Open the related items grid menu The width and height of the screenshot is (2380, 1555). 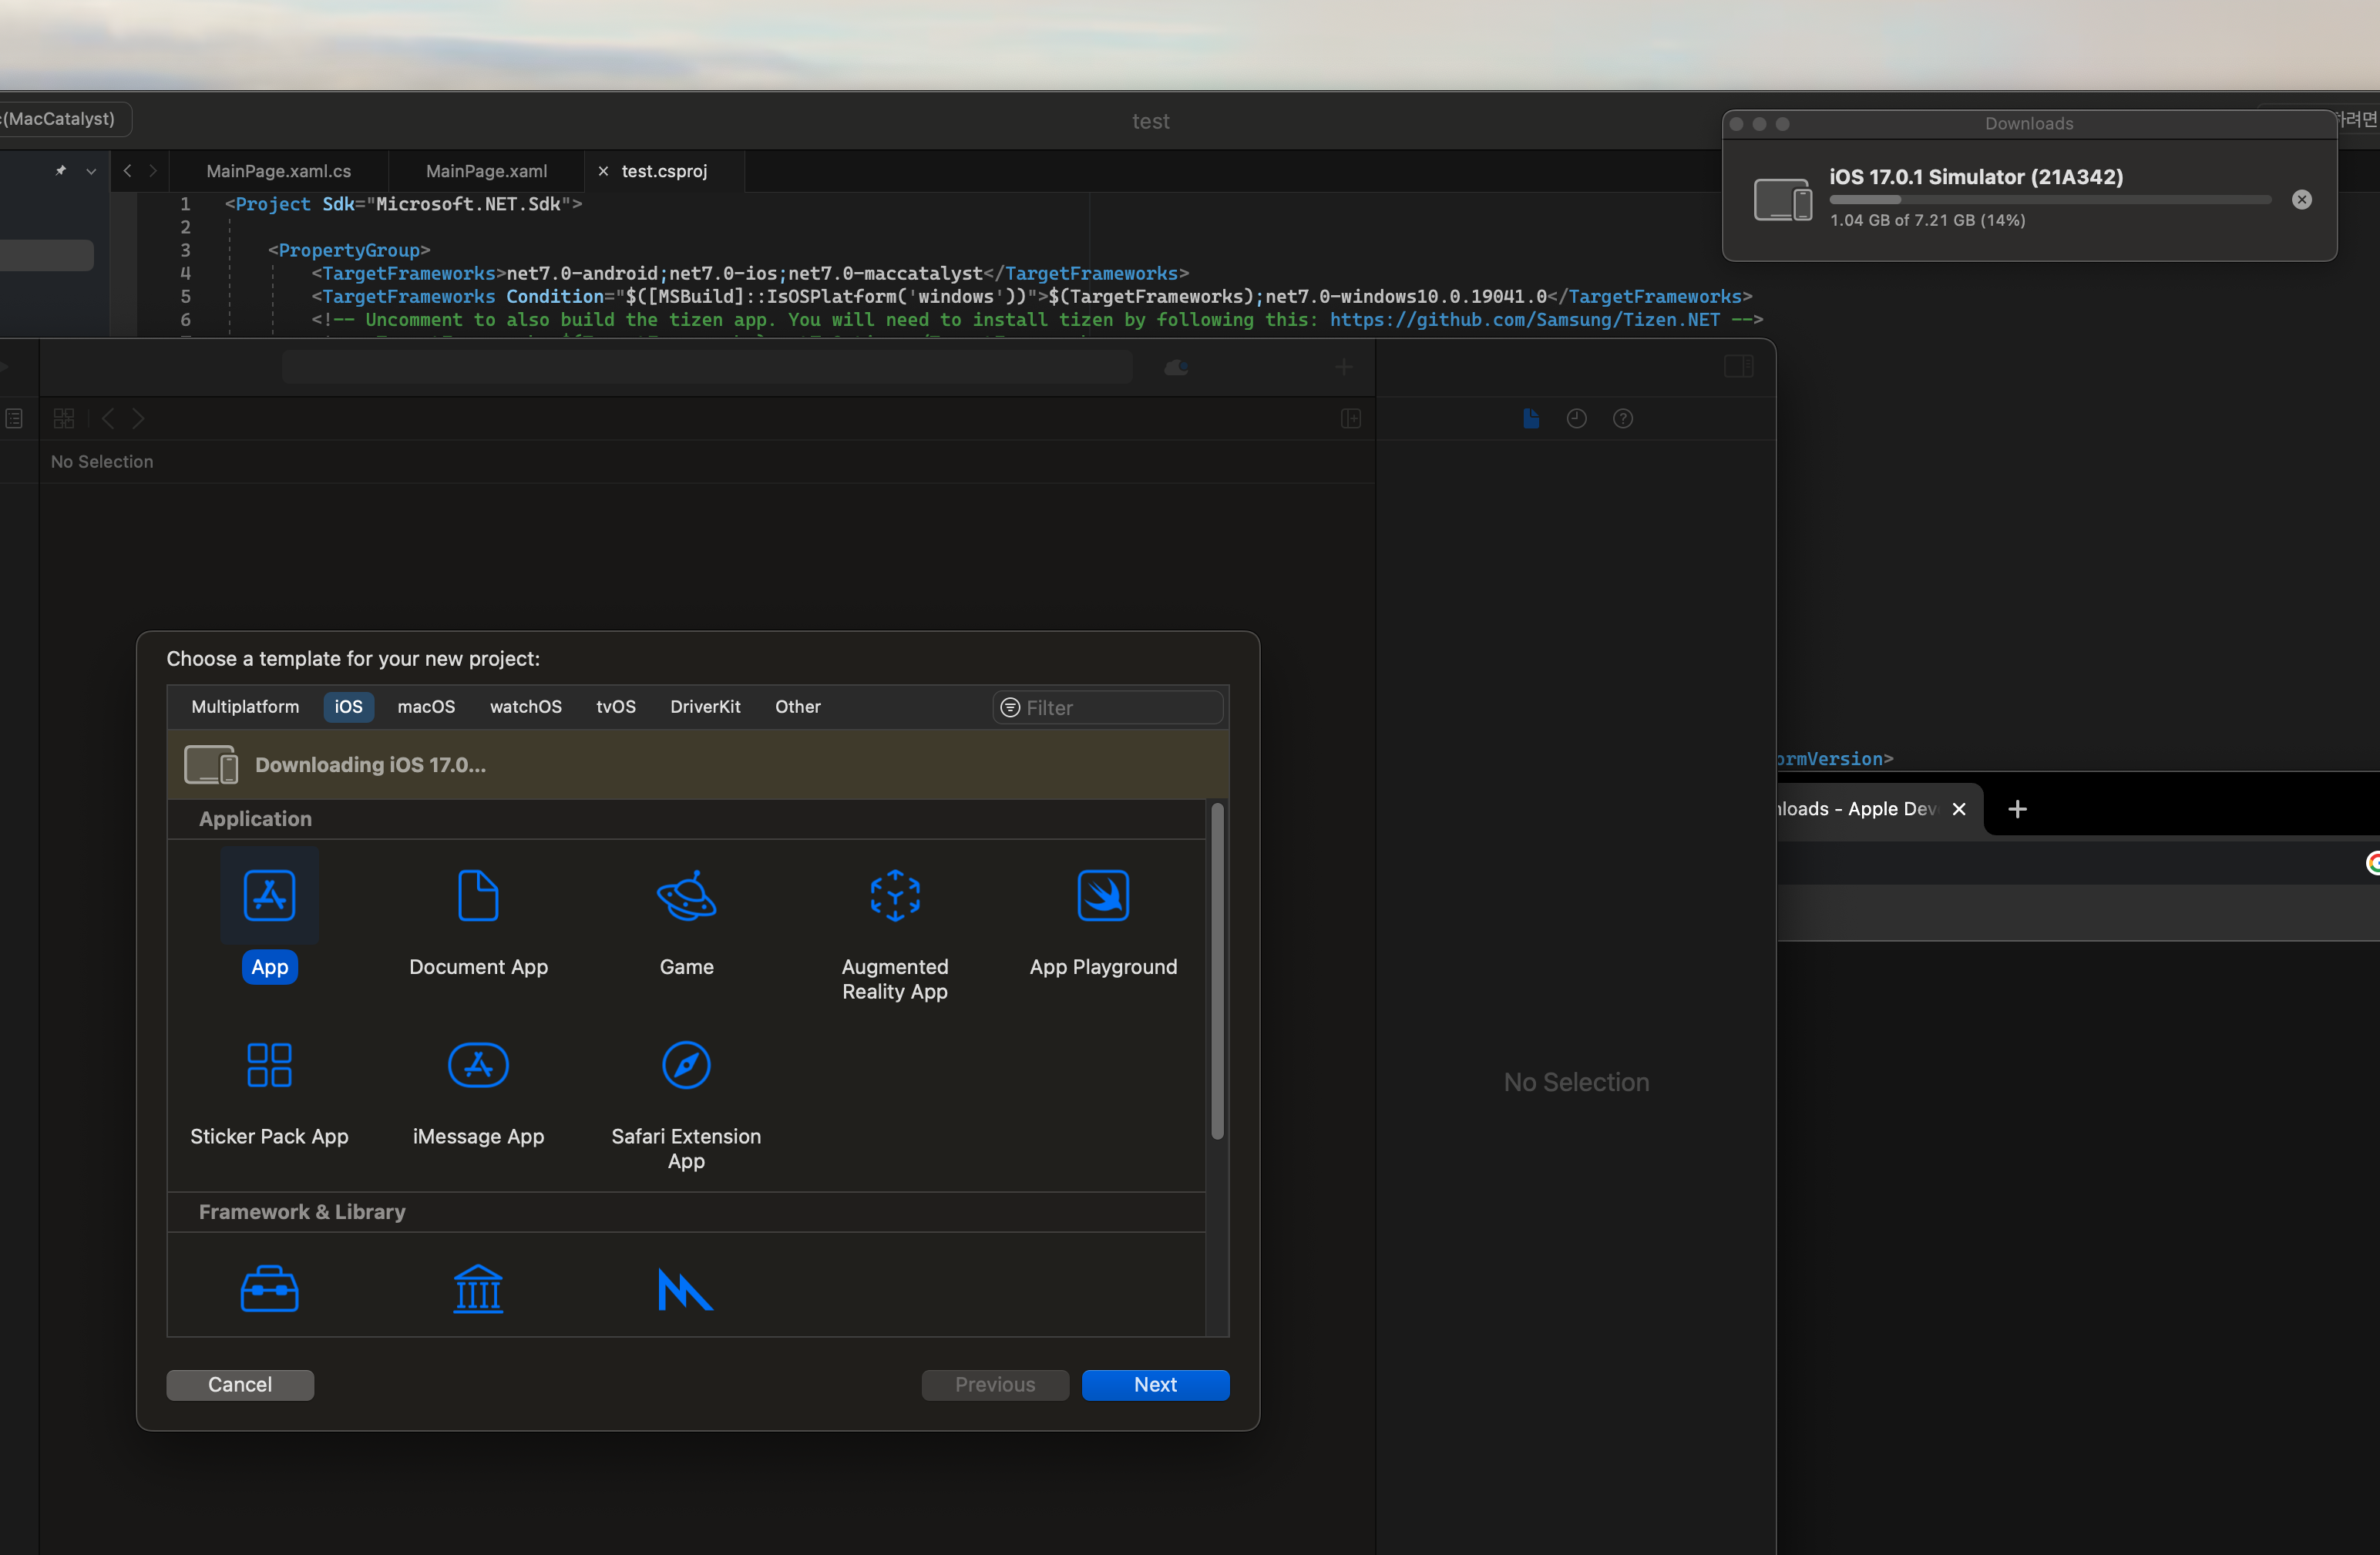pos(63,419)
